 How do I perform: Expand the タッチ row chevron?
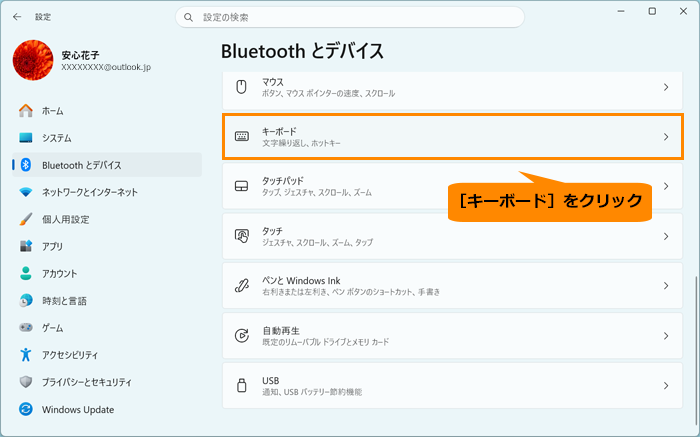click(x=666, y=236)
